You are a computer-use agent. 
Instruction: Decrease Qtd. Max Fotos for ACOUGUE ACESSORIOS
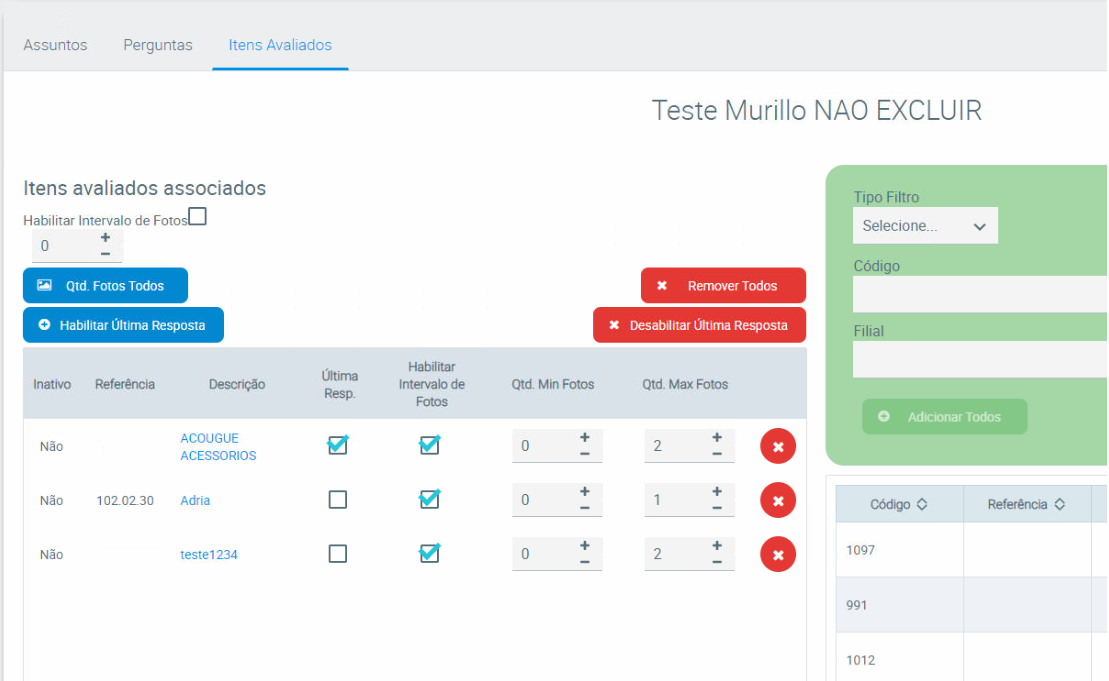716,454
